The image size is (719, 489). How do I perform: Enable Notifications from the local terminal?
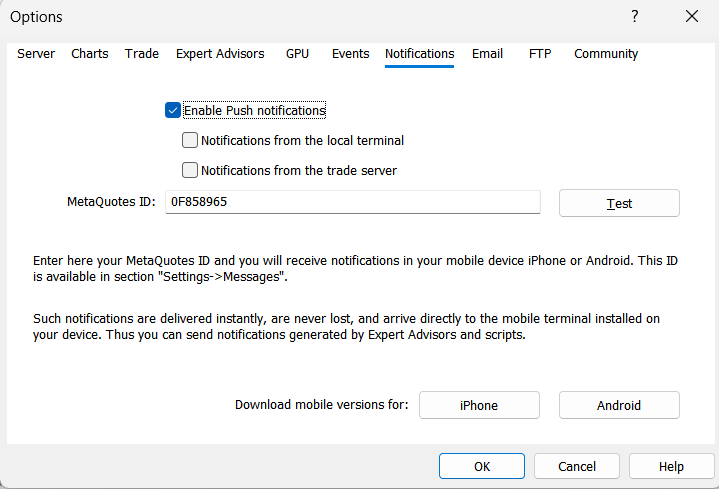(190, 140)
